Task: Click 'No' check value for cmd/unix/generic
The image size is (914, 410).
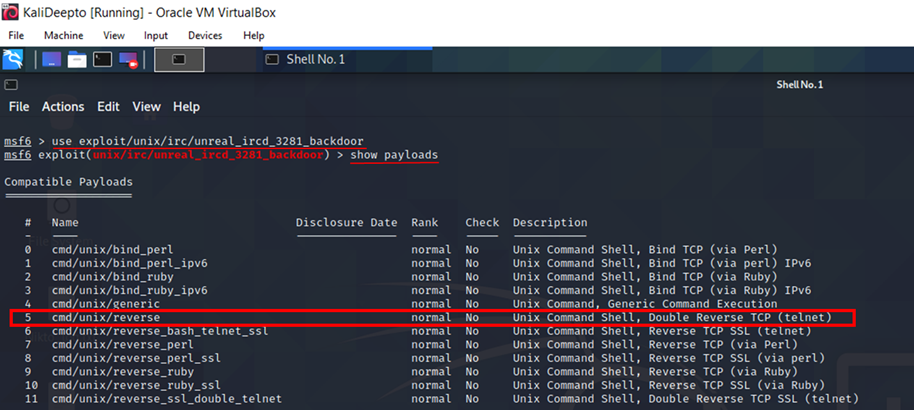Action: (472, 304)
